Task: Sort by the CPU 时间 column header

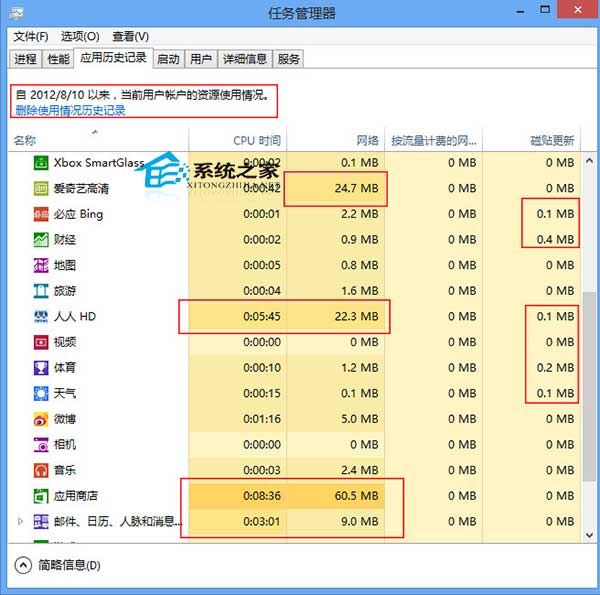Action: click(238, 140)
